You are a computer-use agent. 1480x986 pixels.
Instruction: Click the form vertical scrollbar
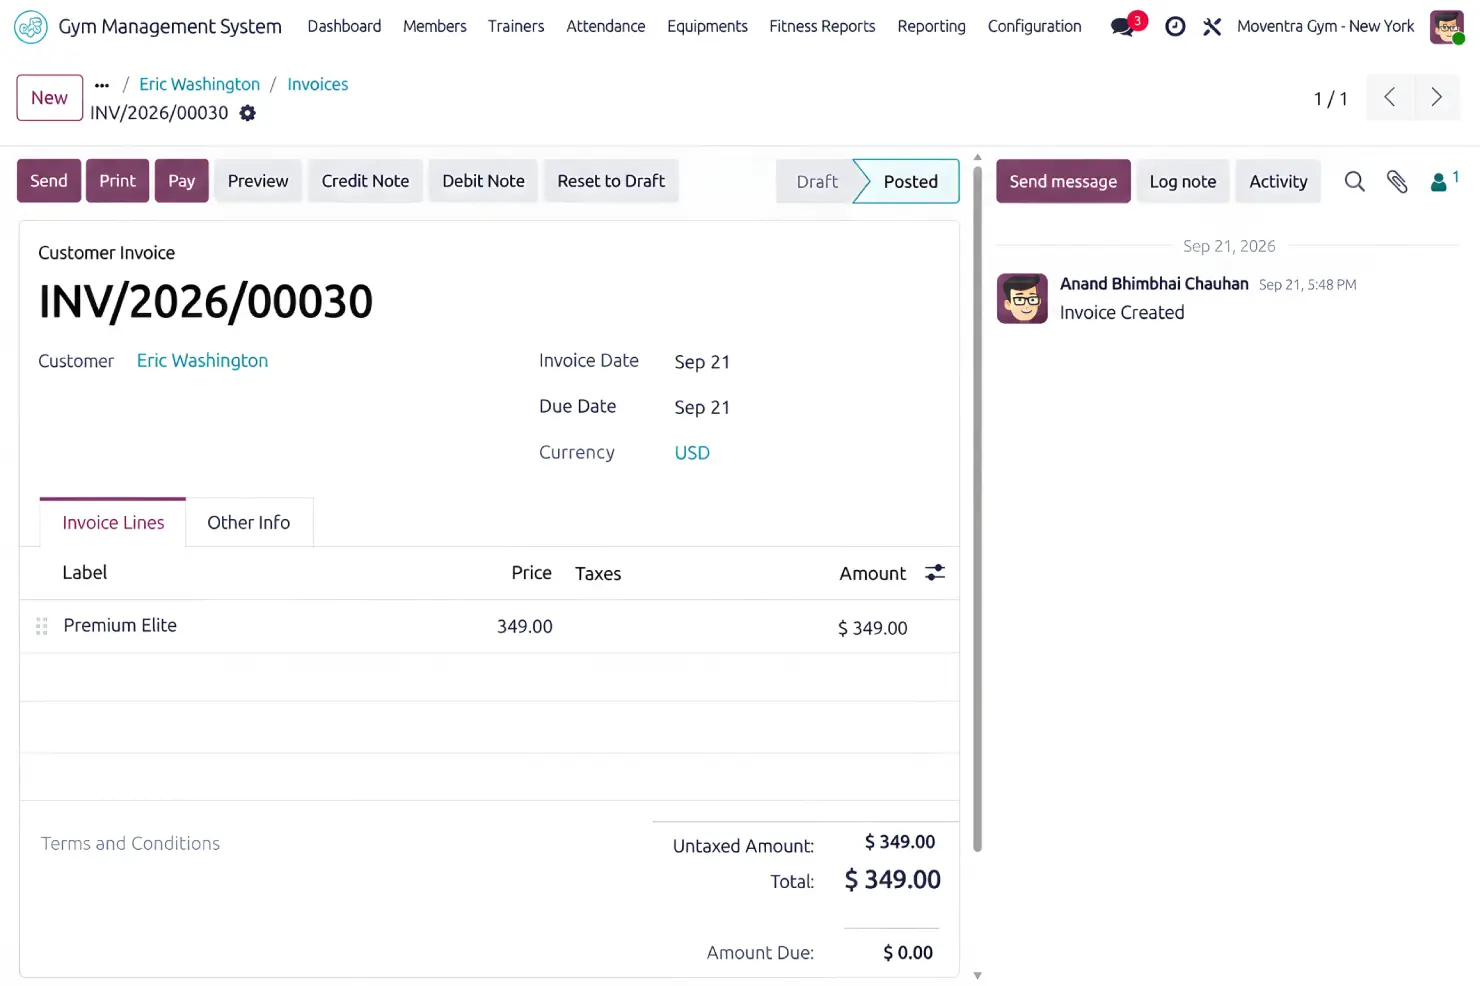(x=977, y=510)
